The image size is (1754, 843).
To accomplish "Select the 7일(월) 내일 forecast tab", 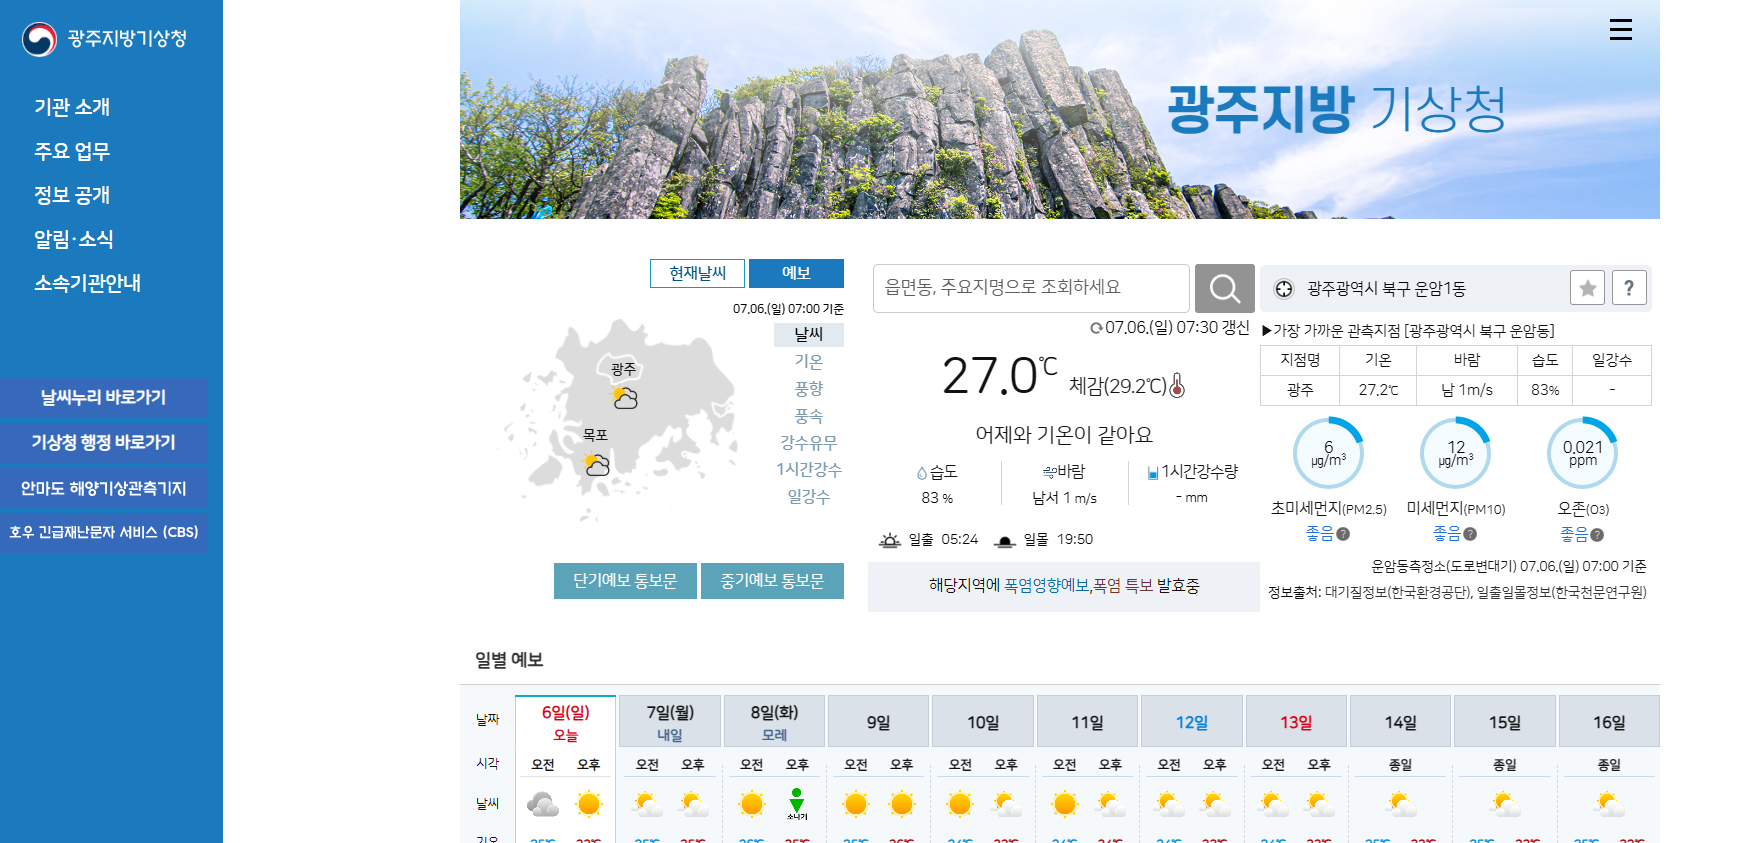I will tap(670, 722).
